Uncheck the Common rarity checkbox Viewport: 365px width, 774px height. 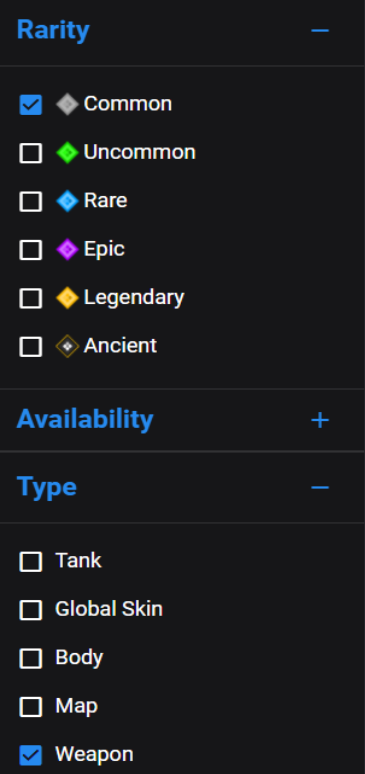tap(31, 105)
